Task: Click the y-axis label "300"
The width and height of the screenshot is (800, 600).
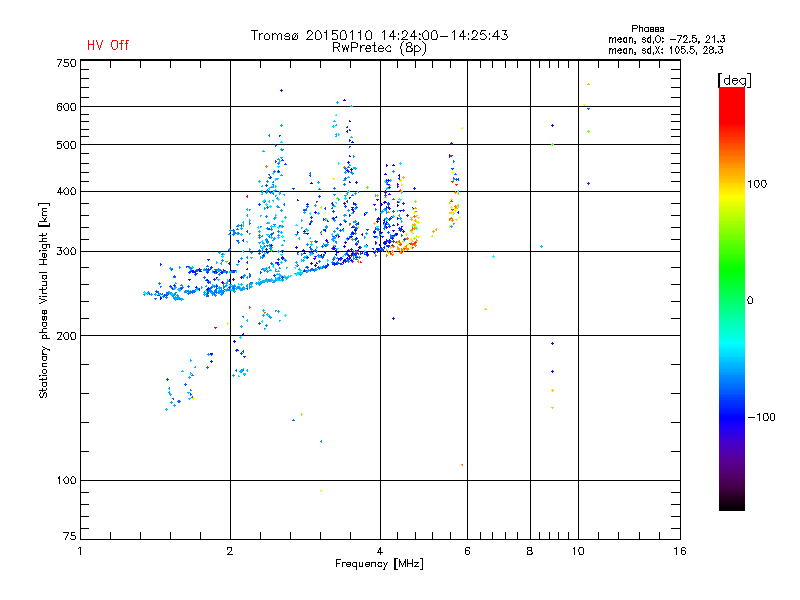Action: coord(66,252)
